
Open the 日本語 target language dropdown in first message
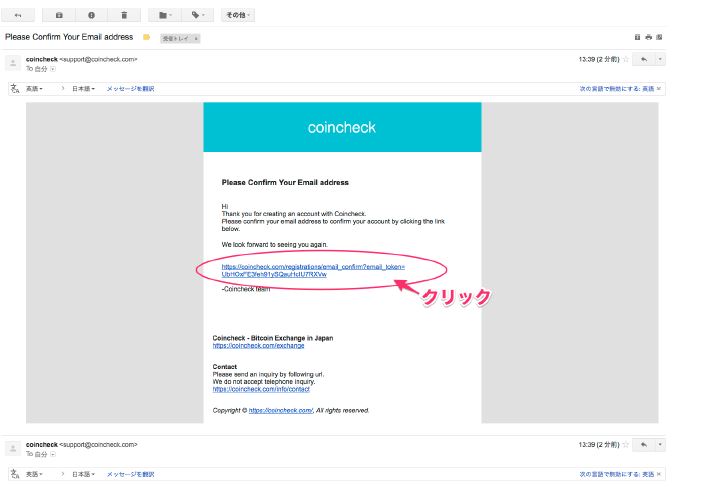coord(84,89)
